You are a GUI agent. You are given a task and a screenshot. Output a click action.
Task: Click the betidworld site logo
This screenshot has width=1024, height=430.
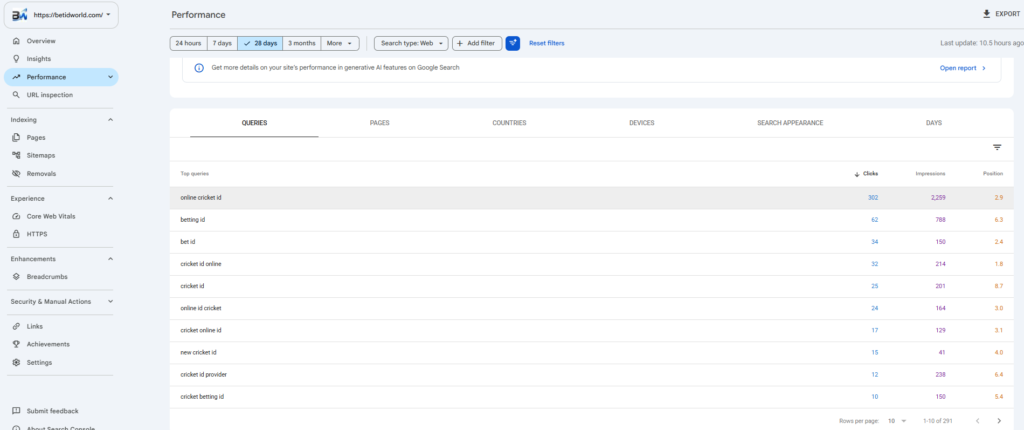(20, 15)
